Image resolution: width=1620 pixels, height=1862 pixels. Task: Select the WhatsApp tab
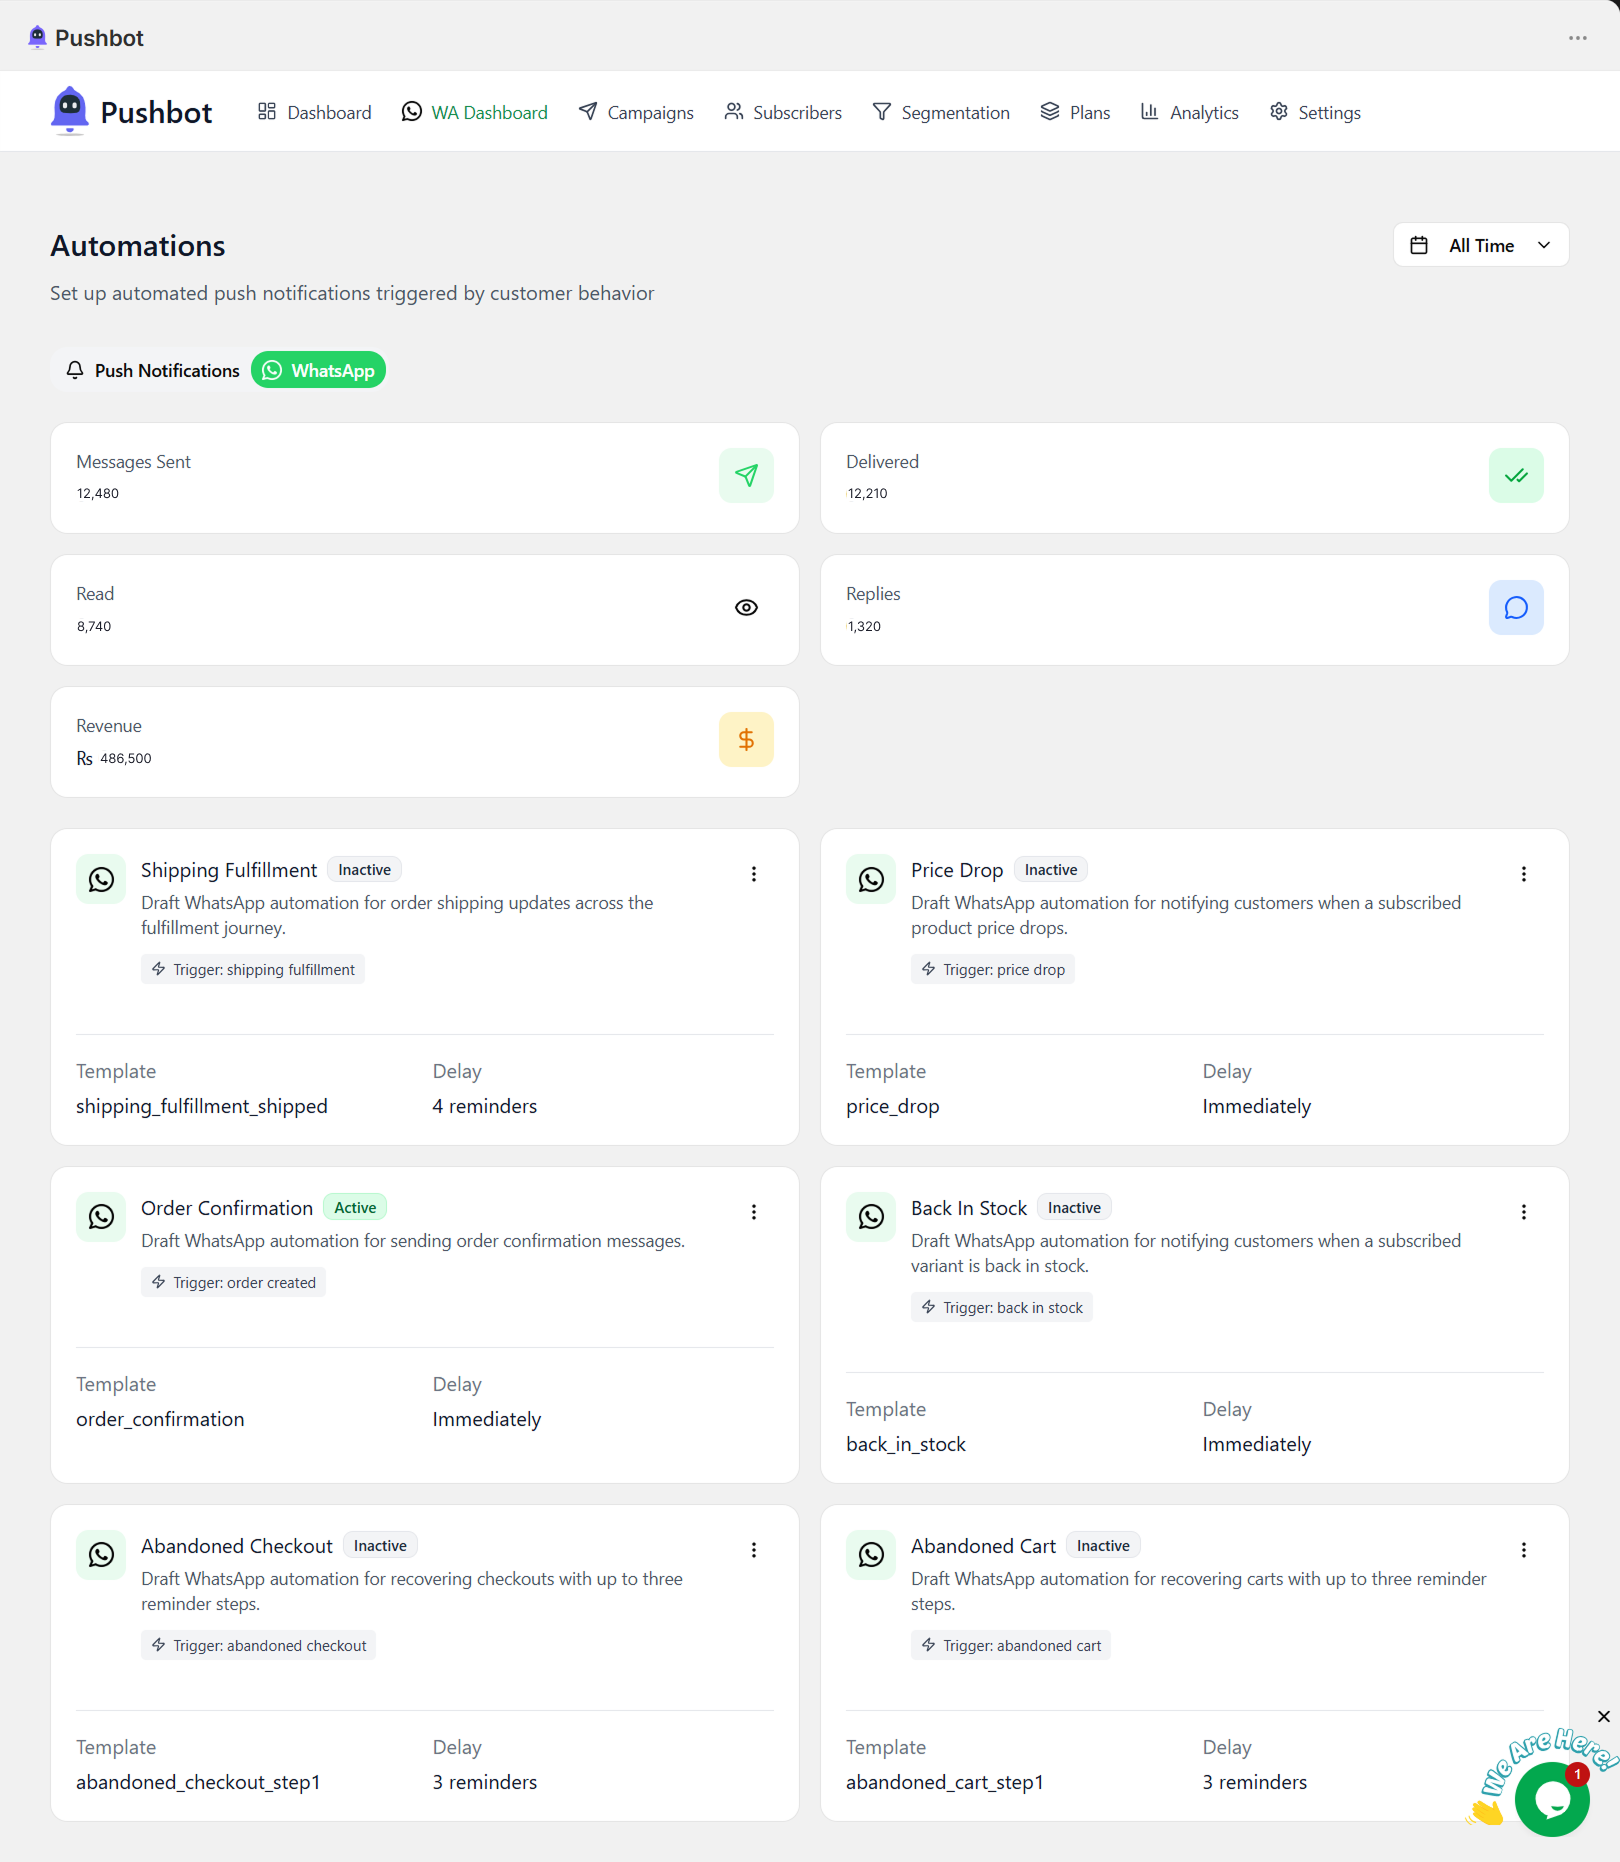(318, 370)
